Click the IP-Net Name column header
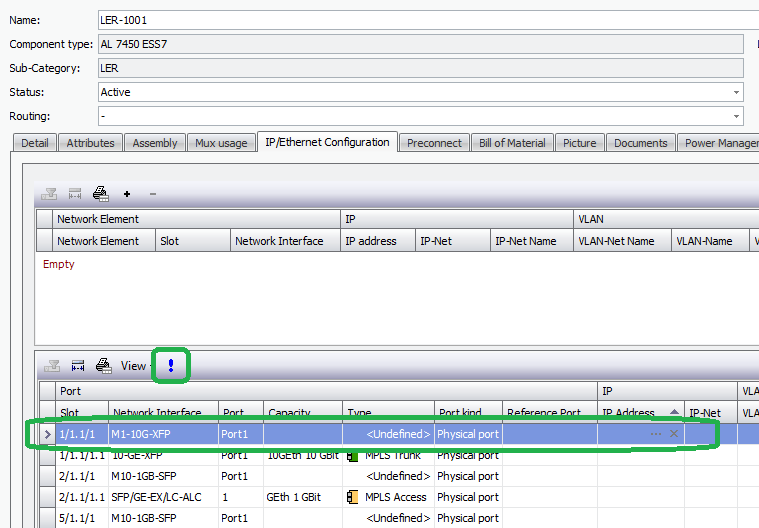The image size is (759, 528). 531,241
